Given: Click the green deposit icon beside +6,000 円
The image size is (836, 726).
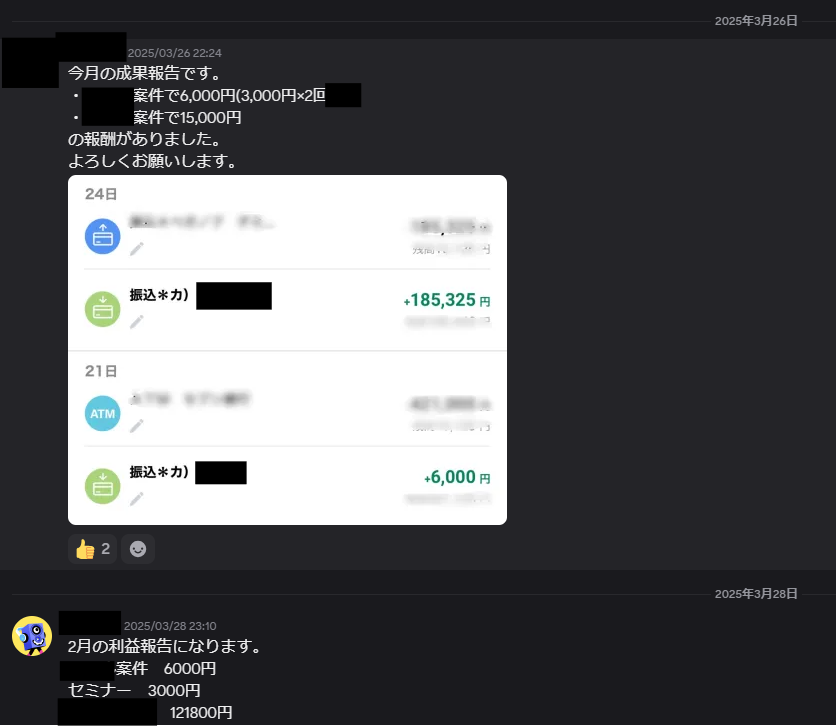Looking at the screenshot, I should (x=102, y=486).
